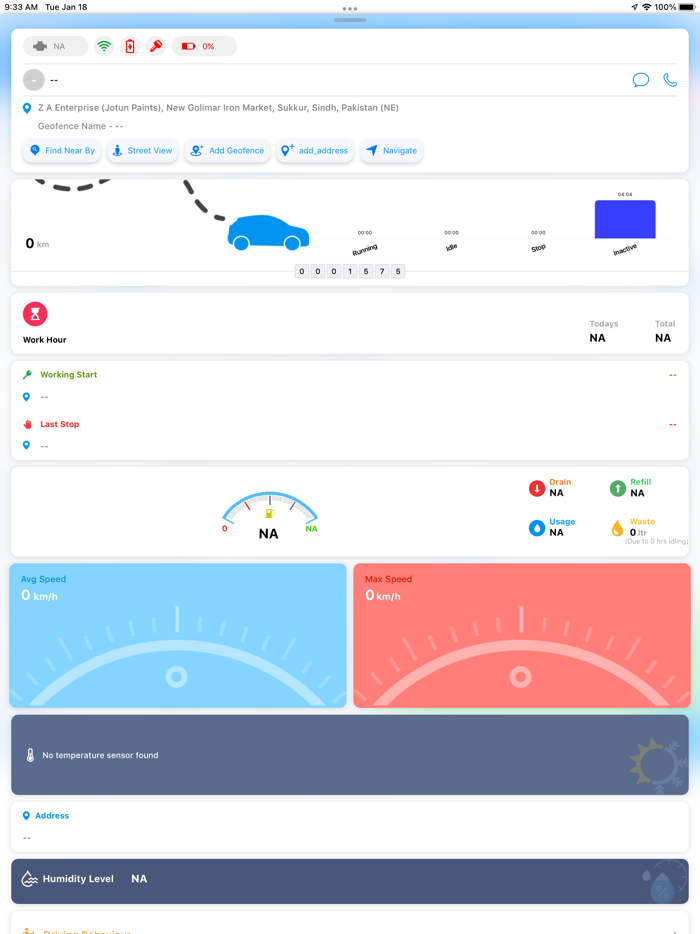
Task: Tap the location pin beside Z A Enterprise address
Action: (x=27, y=108)
